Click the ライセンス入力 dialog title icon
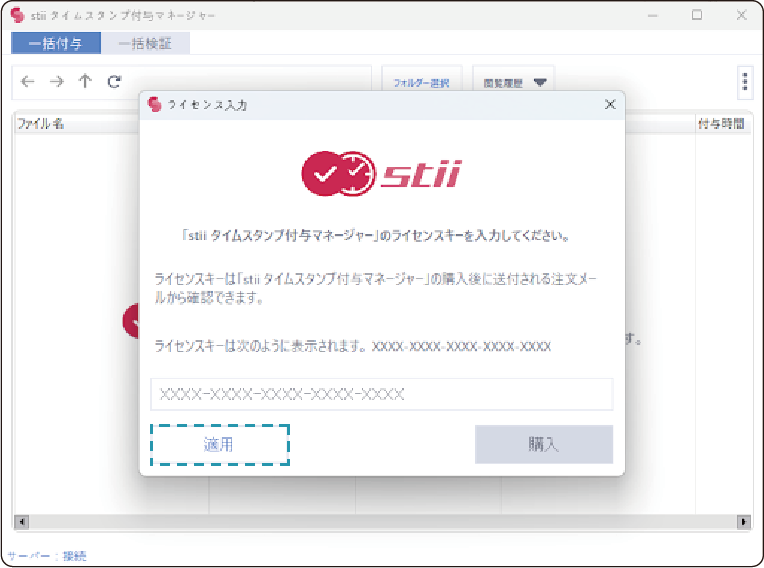This screenshot has width=764, height=568. (154, 104)
